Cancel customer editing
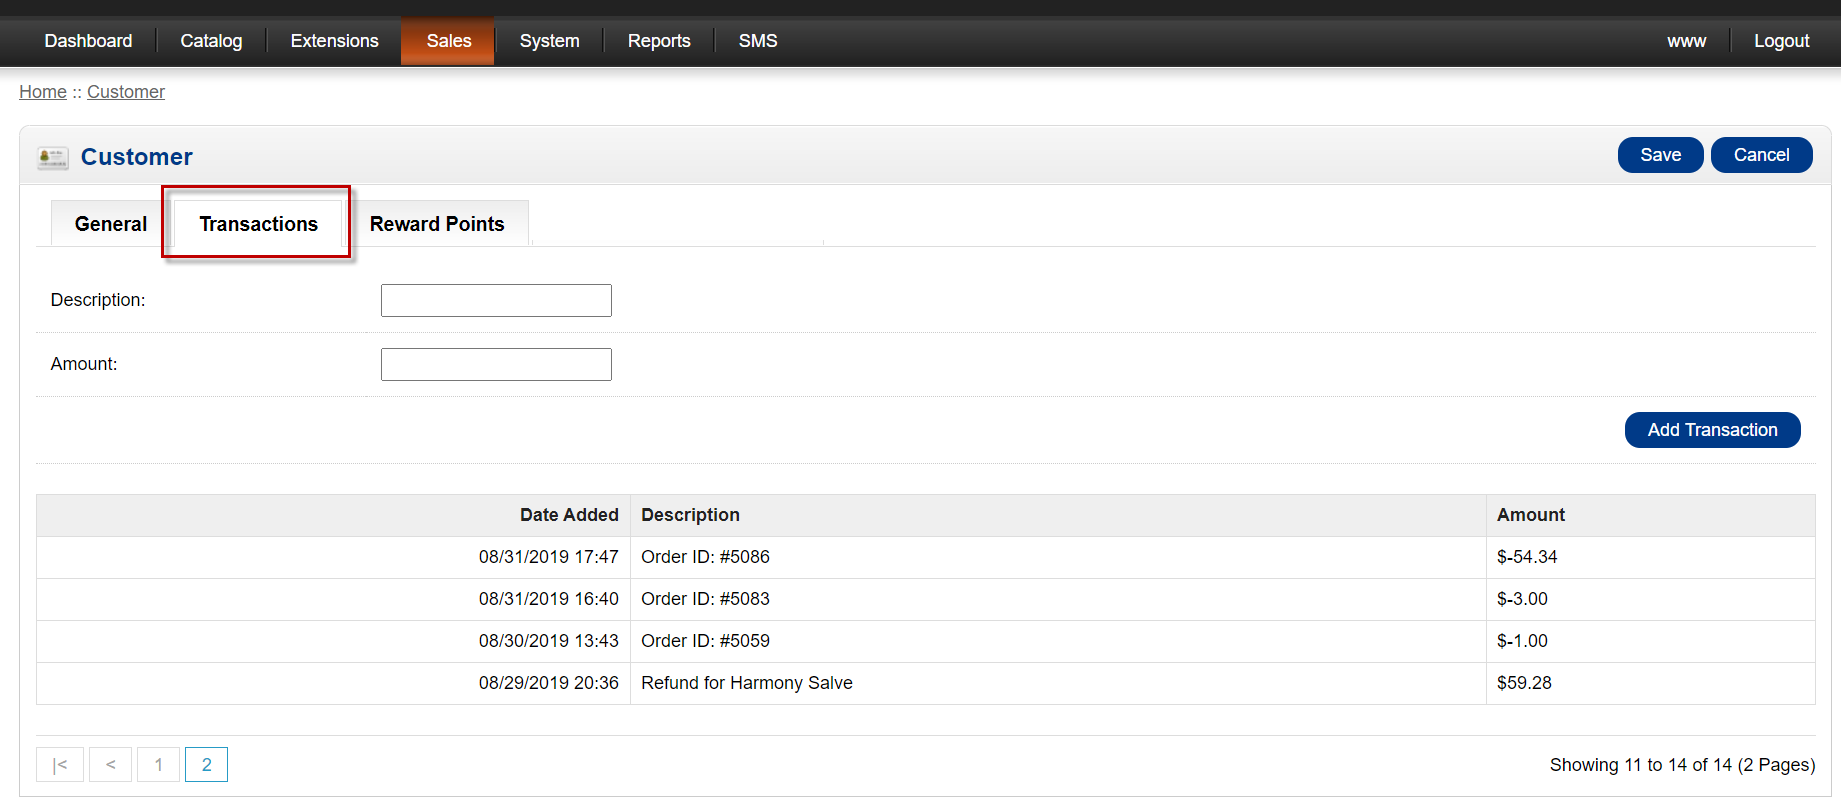 (x=1761, y=155)
